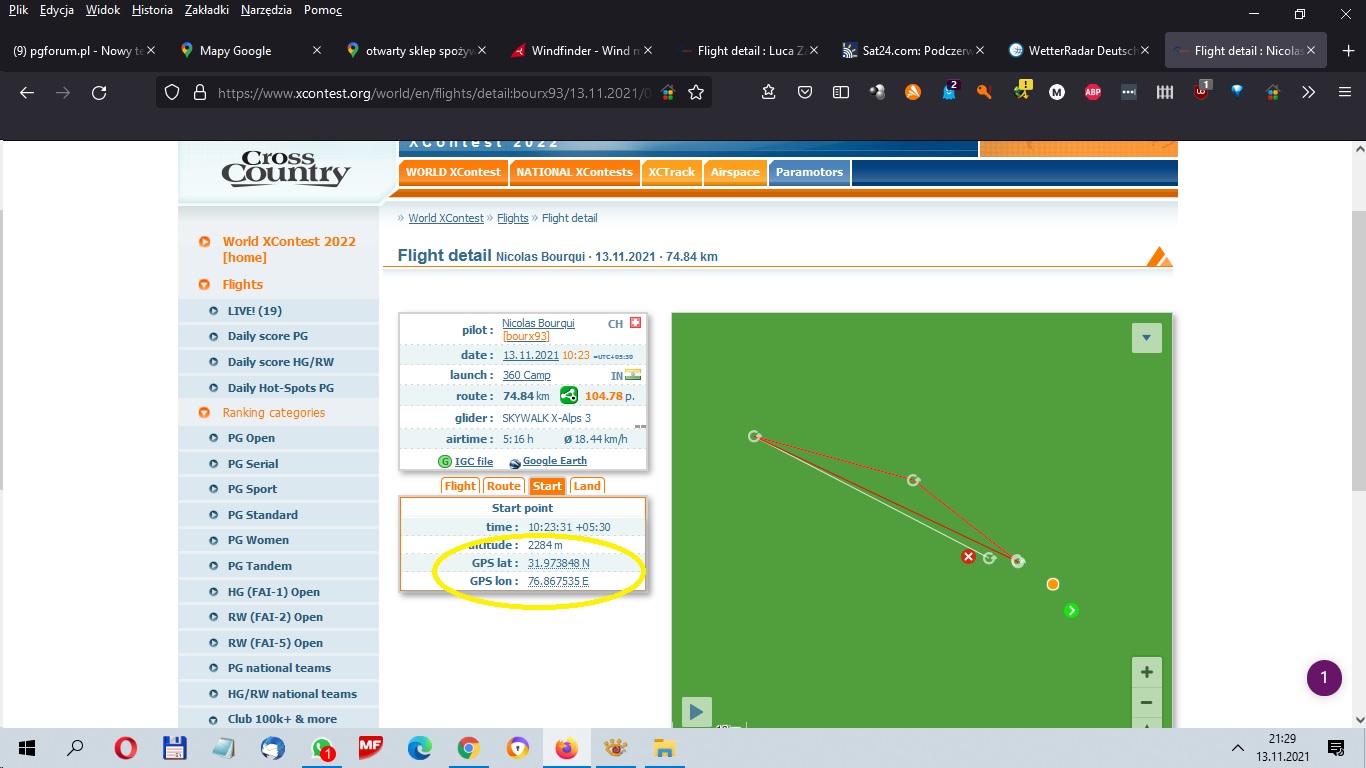Click the Cross Country logo
1366x768 pixels.
point(286,170)
